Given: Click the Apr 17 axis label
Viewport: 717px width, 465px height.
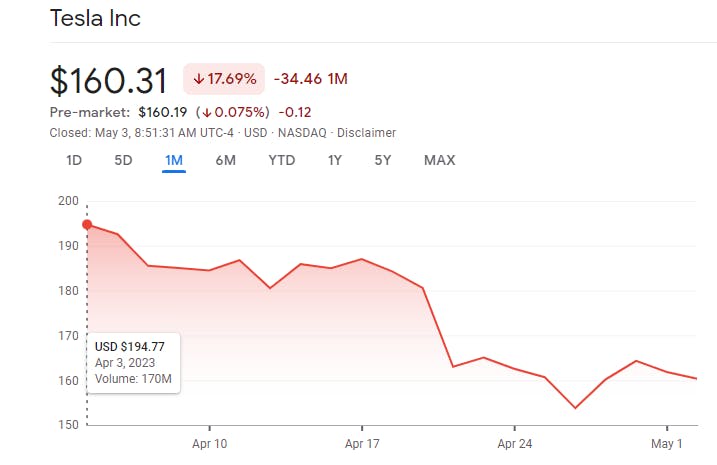Looking at the screenshot, I should pos(361,442).
